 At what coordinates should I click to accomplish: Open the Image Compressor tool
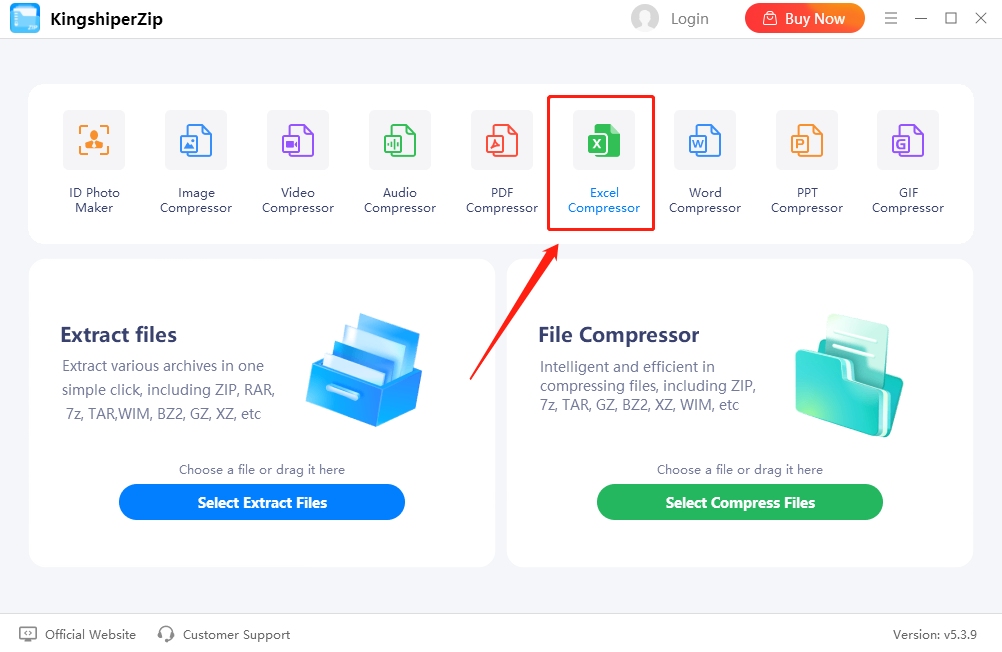click(x=196, y=140)
